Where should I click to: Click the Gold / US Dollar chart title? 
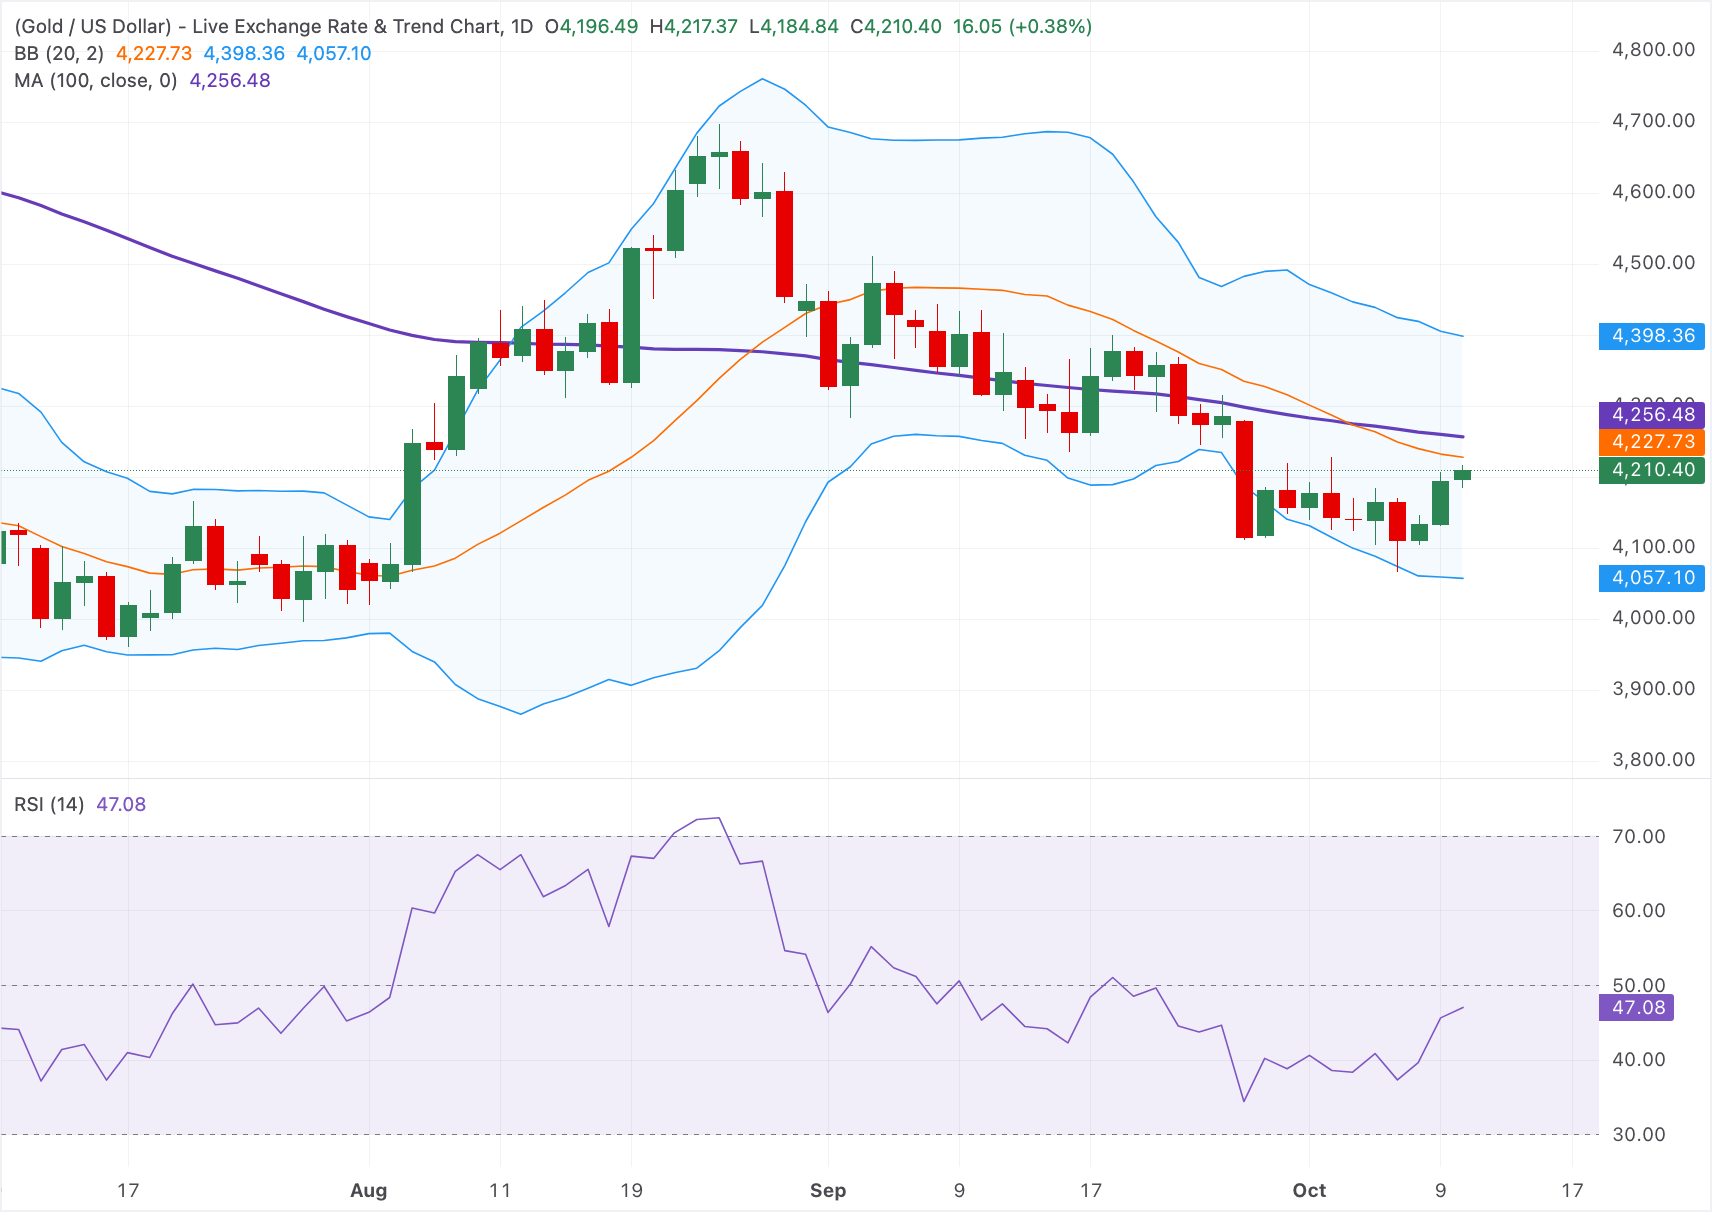[x=274, y=26]
